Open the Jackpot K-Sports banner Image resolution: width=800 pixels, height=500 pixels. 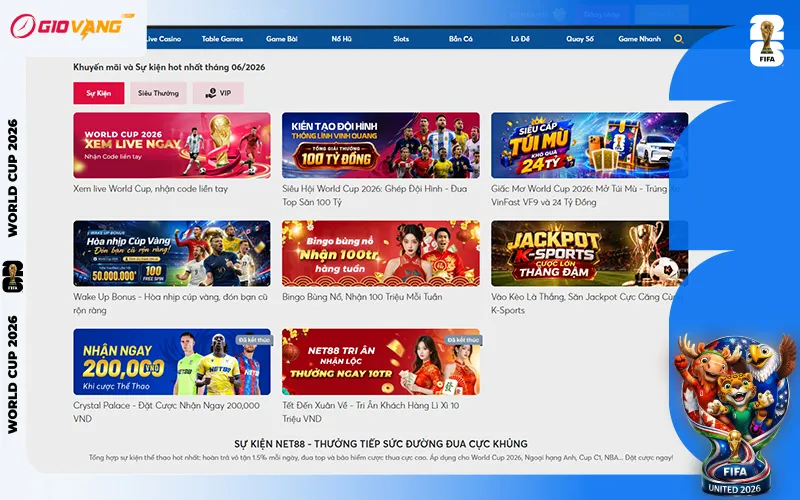(589, 254)
